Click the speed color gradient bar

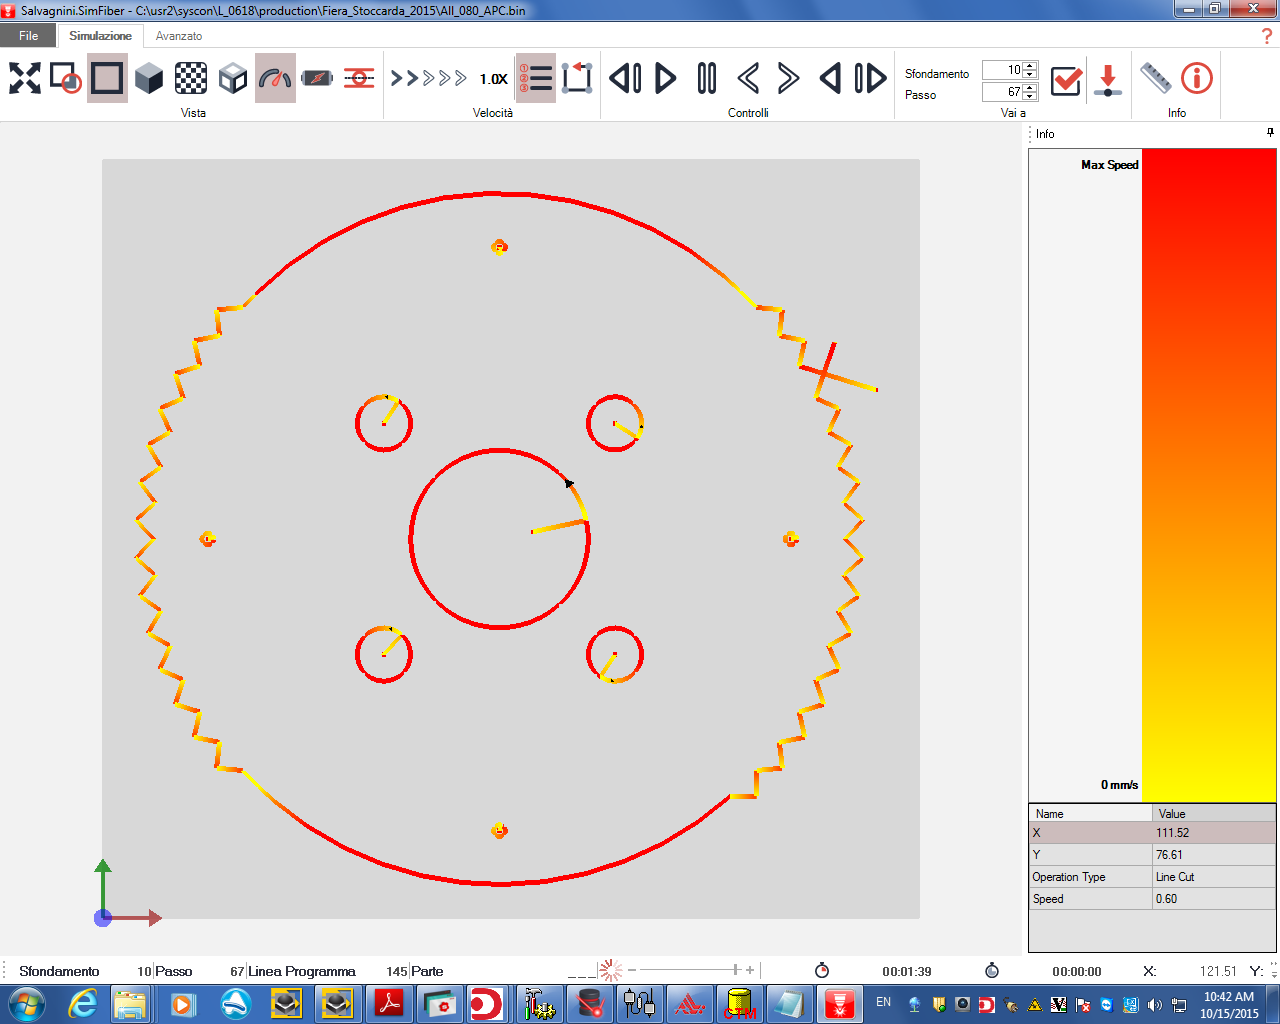1209,475
